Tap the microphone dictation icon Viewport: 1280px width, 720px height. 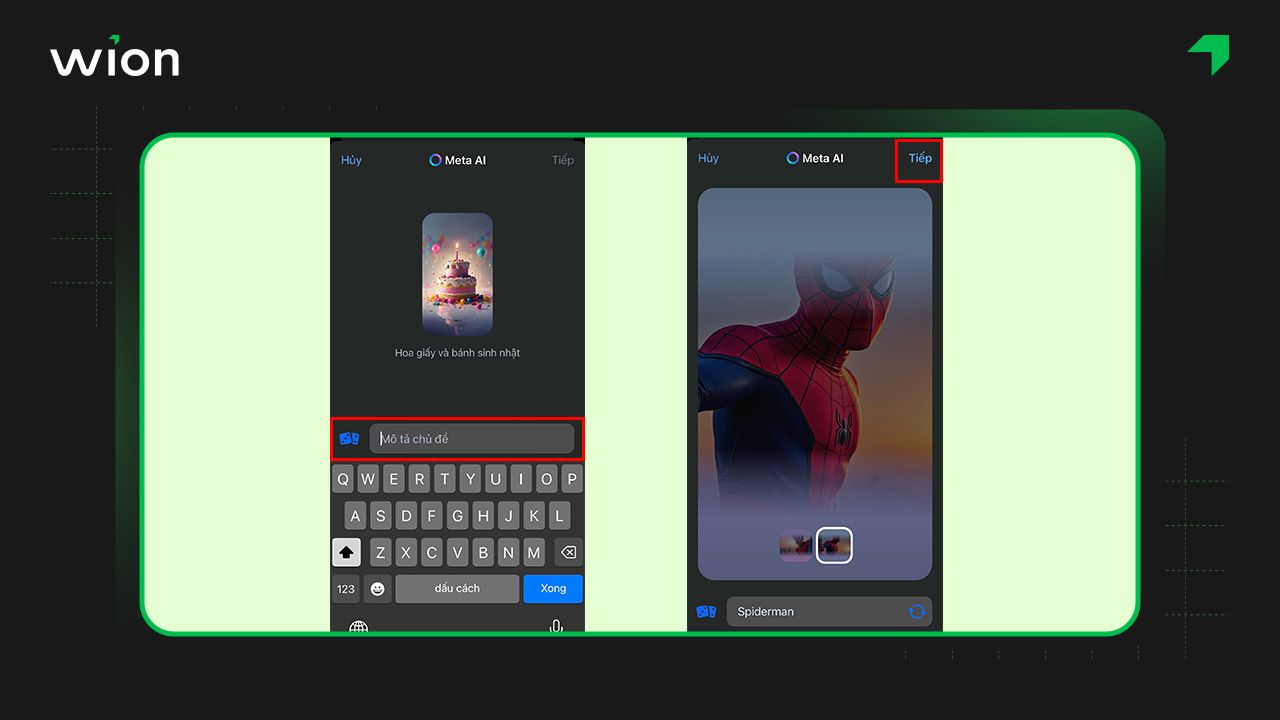[556, 626]
